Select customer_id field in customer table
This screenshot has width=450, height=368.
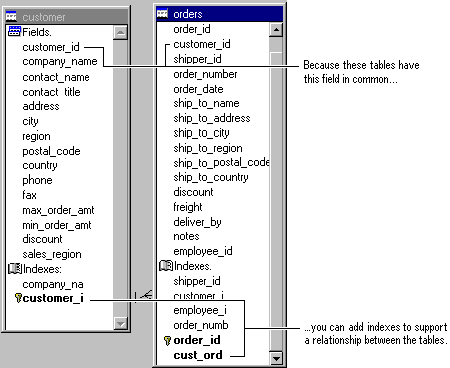pos(51,47)
